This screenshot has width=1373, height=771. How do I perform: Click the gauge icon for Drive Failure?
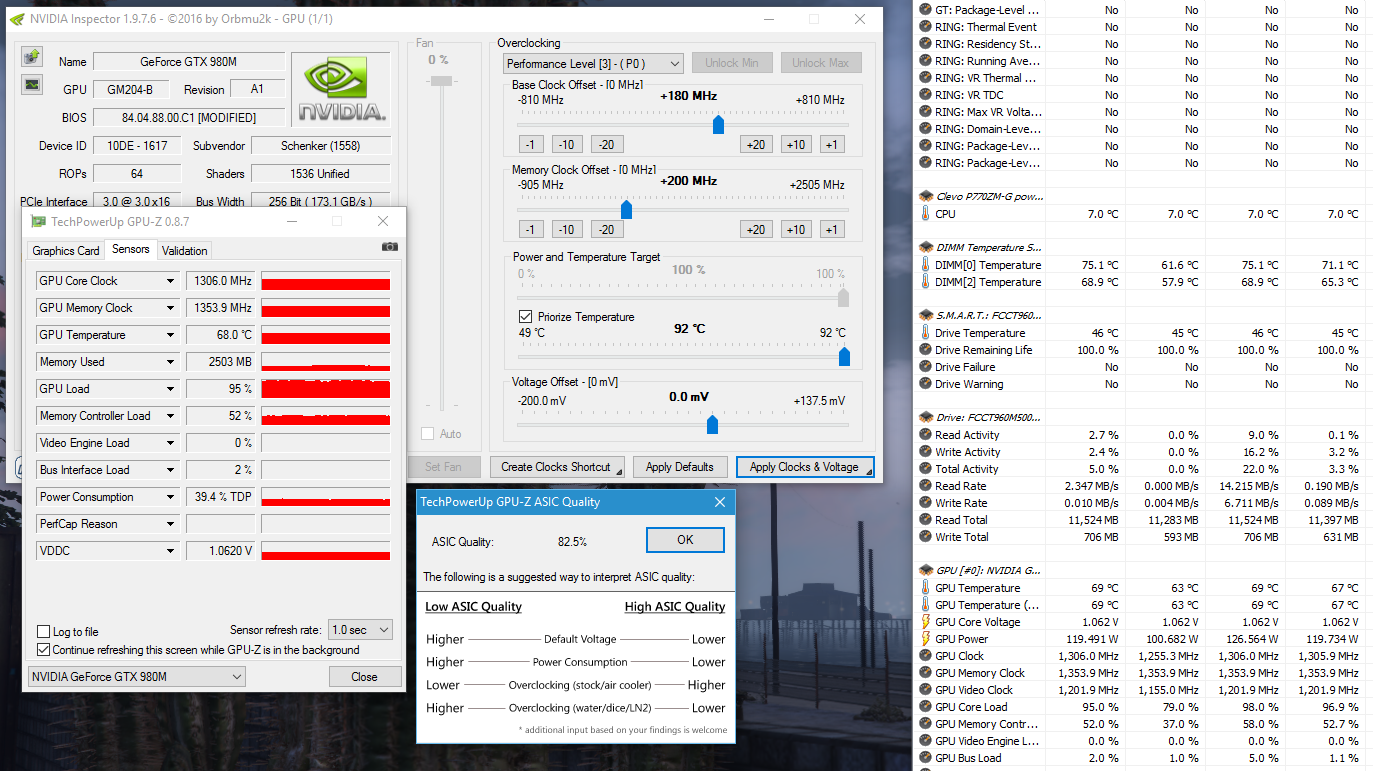926,367
